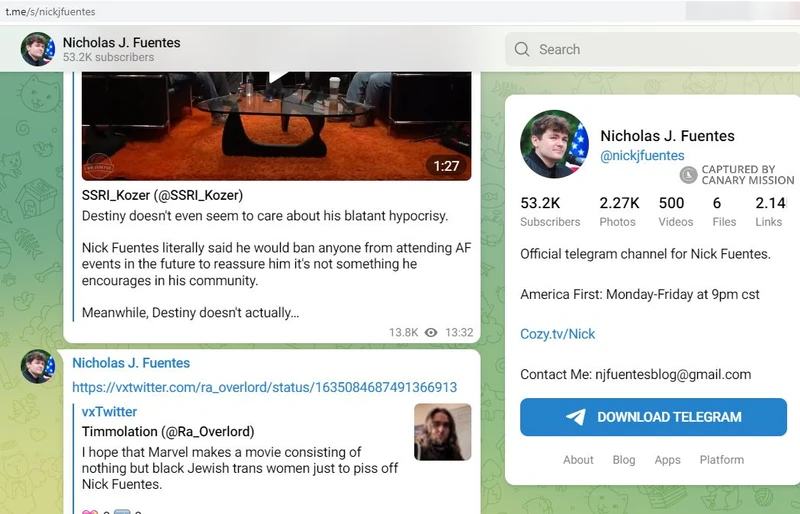
Task: Open the Platform footer link
Action: [x=721, y=459]
